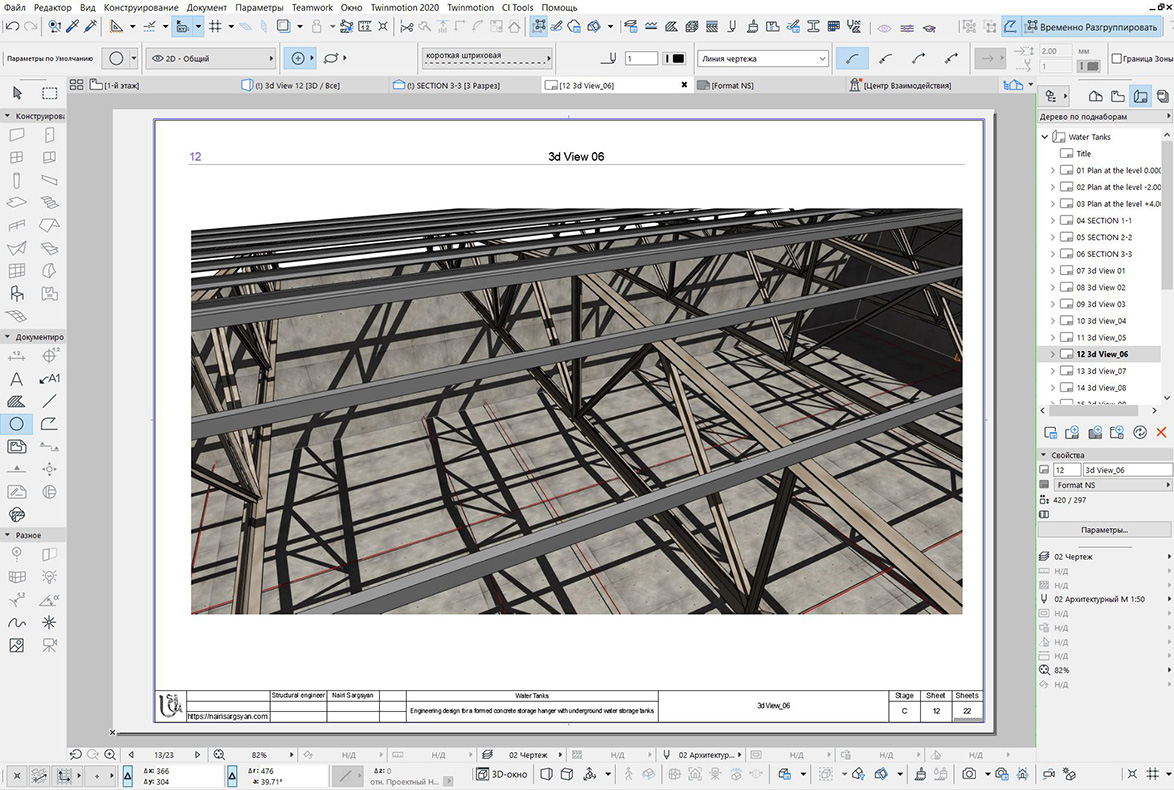
Task: Open View Map icon in navigator
Action: point(1118,96)
